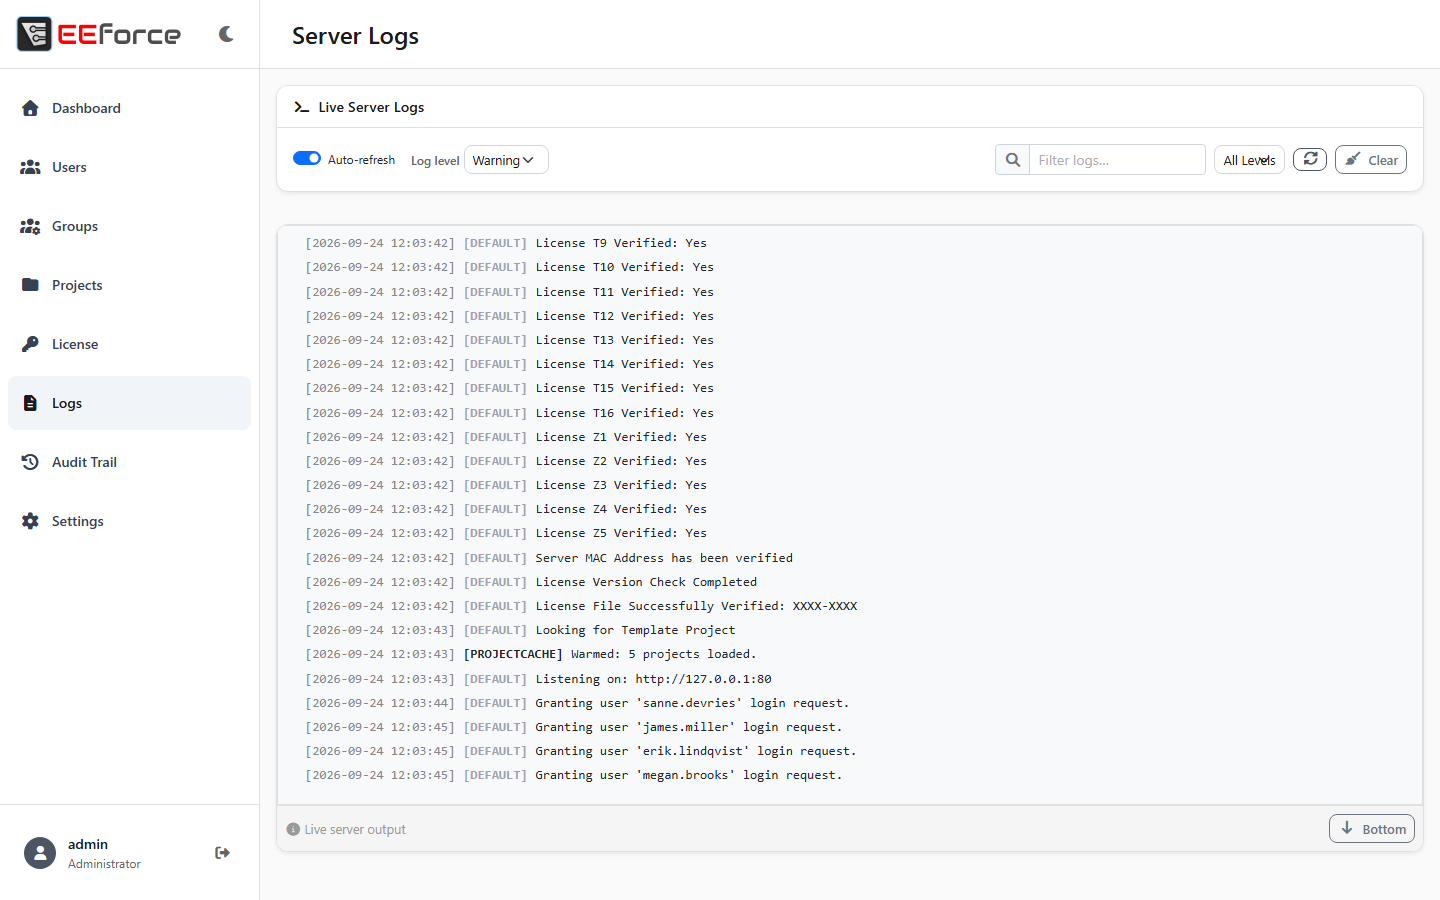Click the admin user avatar
Viewport: 1440px width, 900px height.
coord(40,853)
